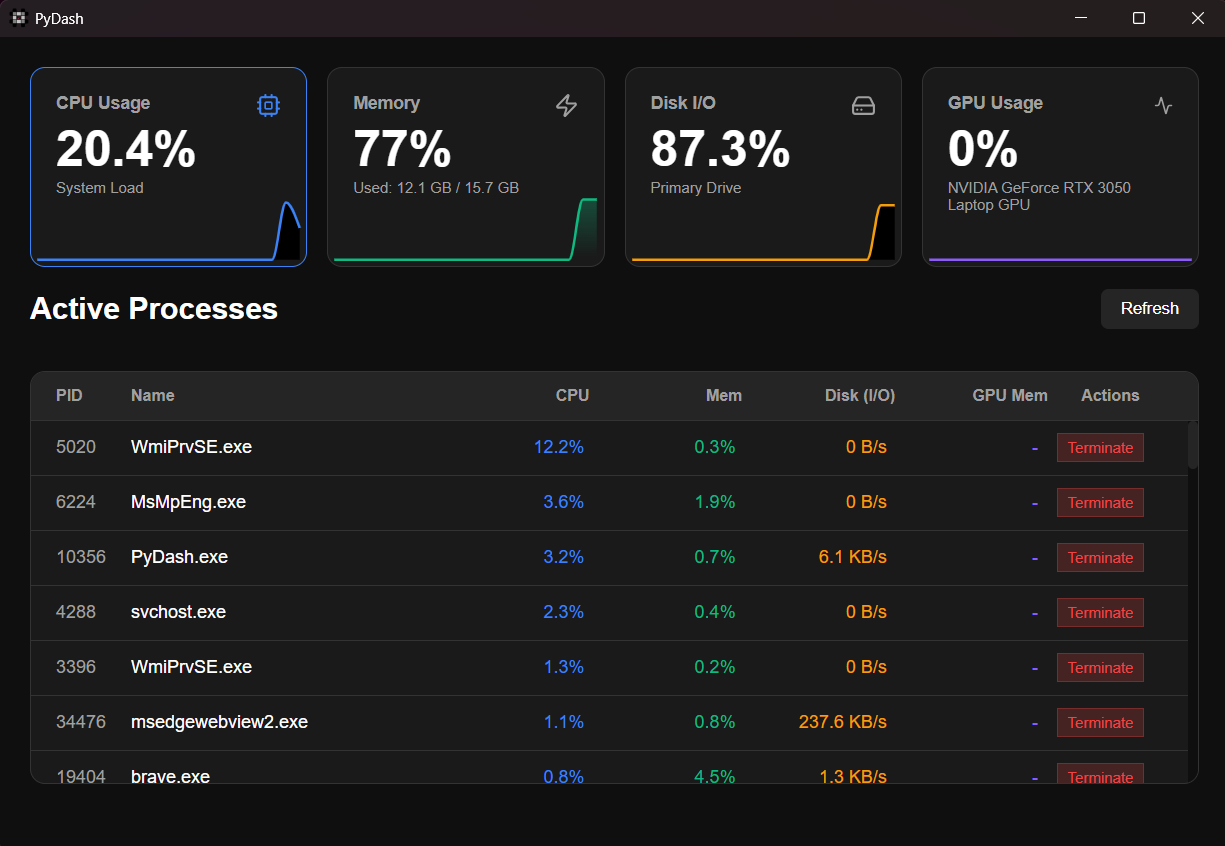
Task: Click the lightning bolt icon in Memory card
Action: 566,105
